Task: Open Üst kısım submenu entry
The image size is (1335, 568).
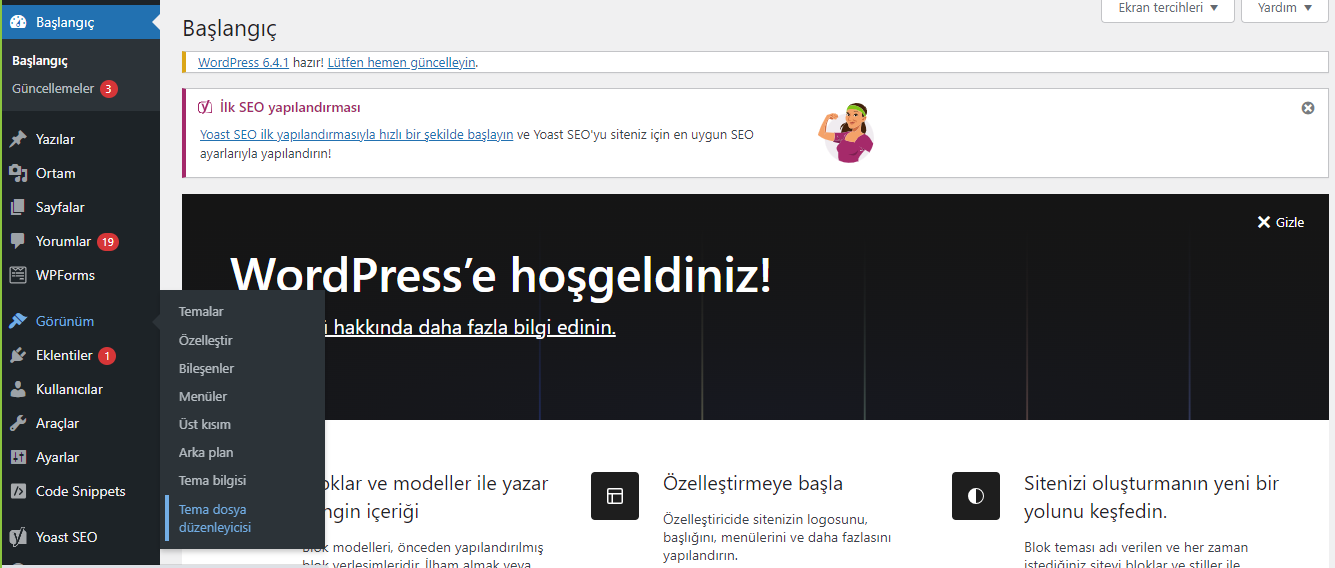Action: click(x=205, y=424)
